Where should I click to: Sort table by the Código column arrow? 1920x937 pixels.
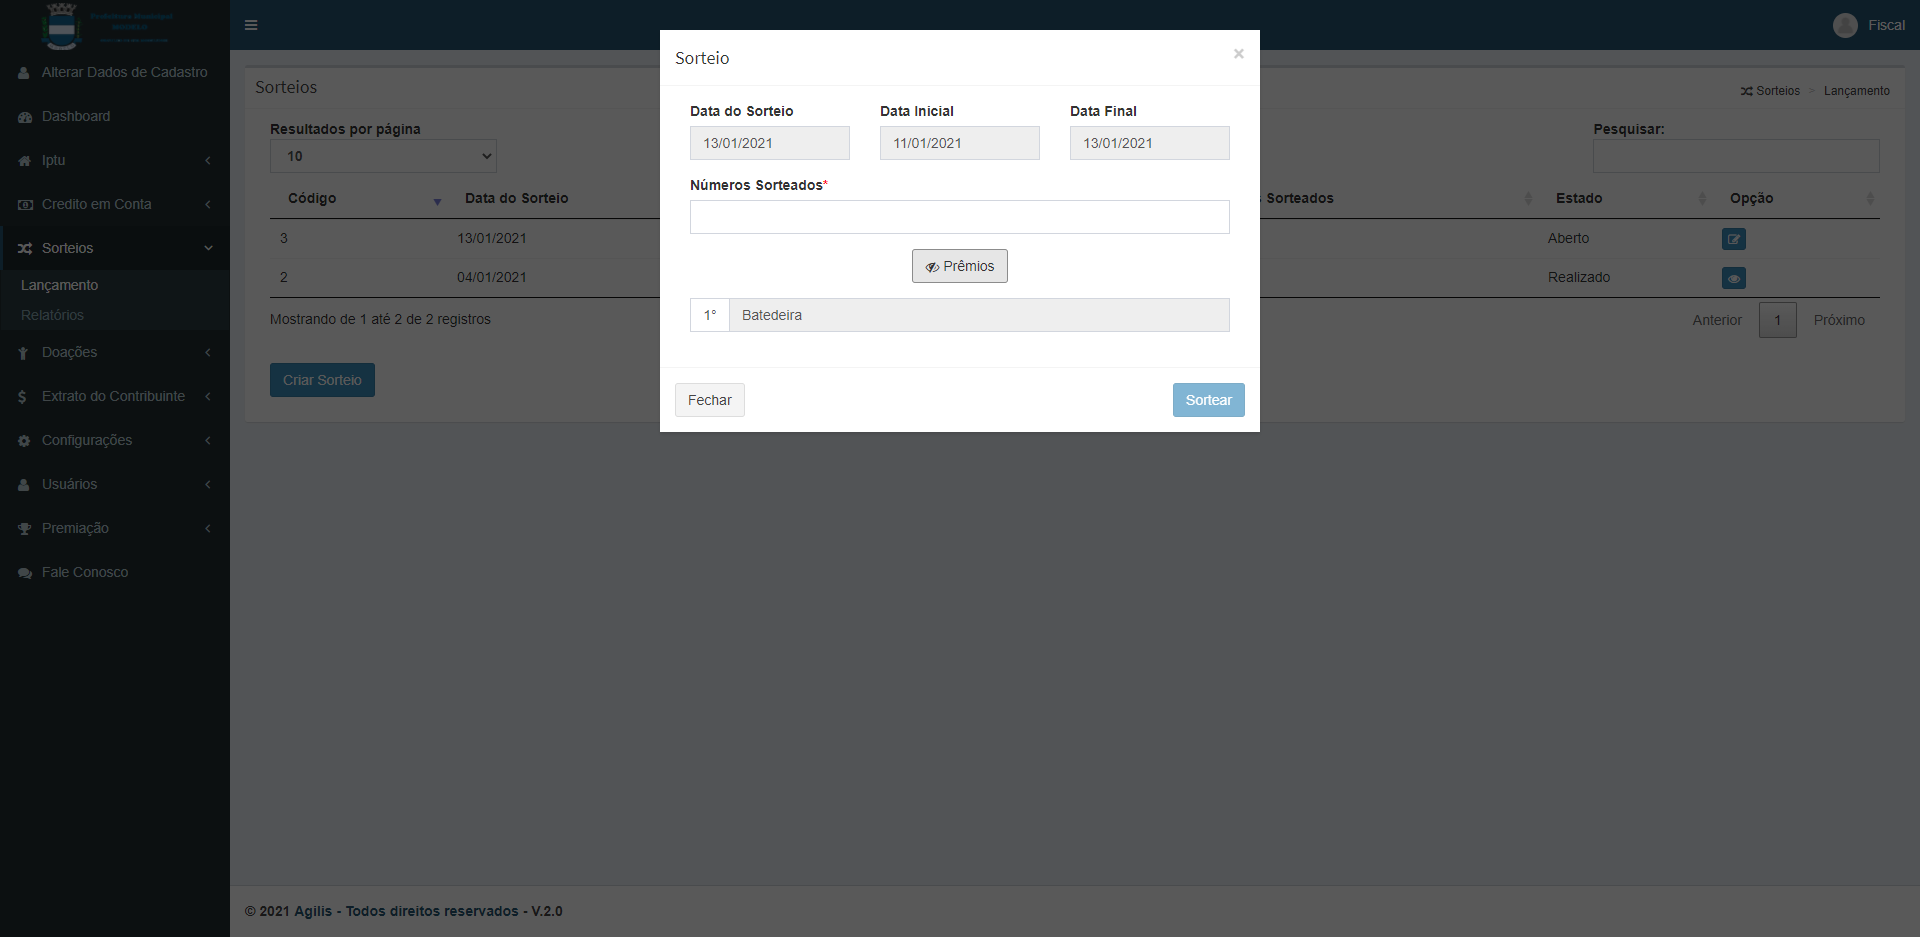coord(437,201)
